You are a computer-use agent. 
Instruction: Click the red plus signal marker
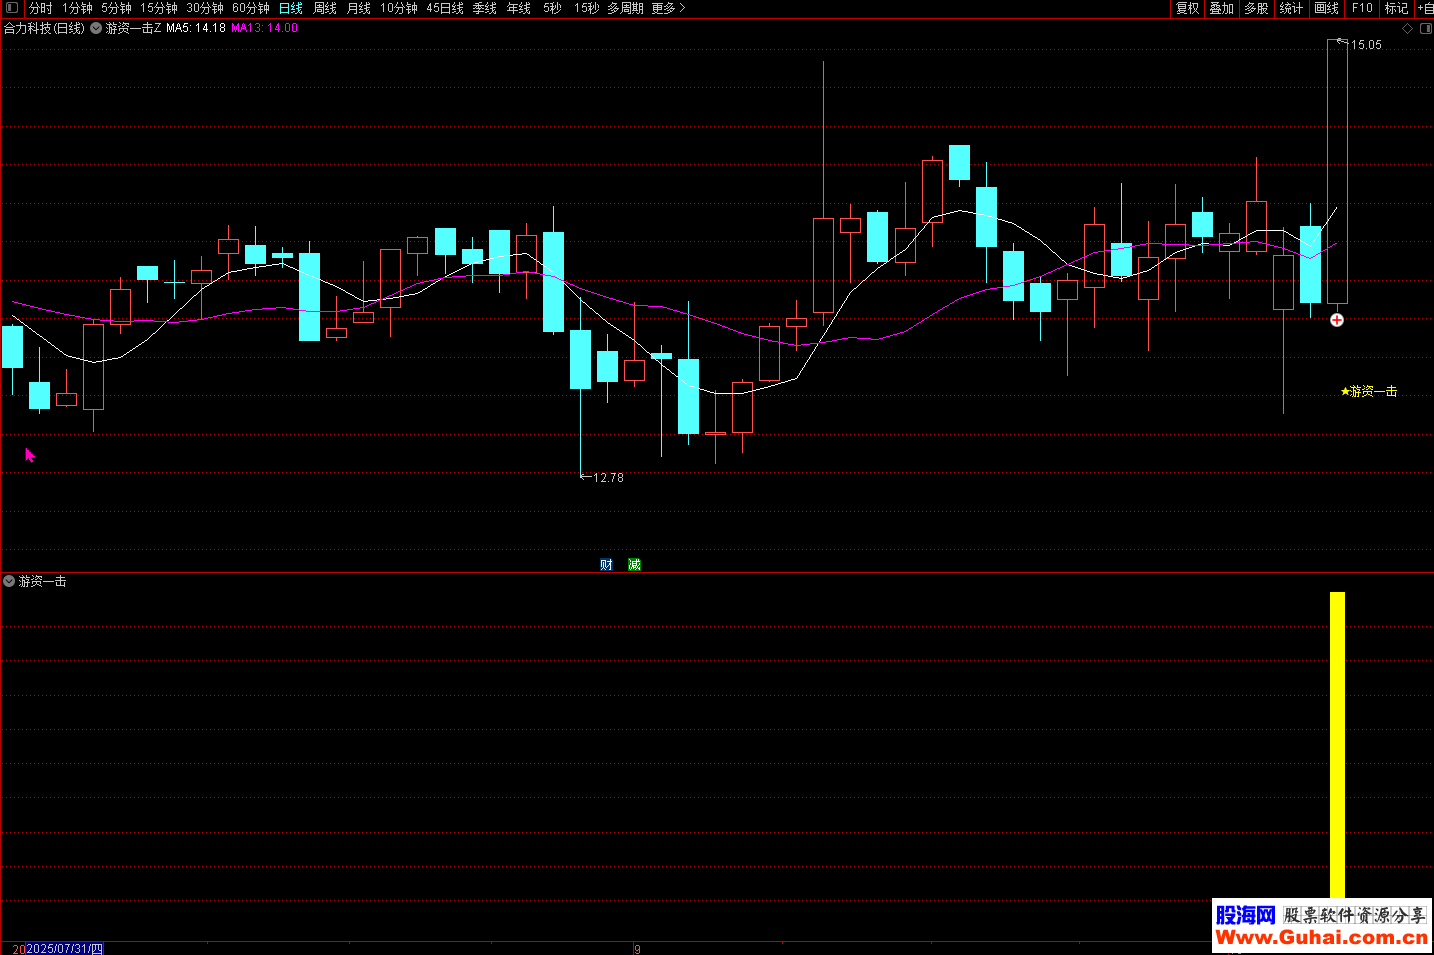[x=1337, y=320]
